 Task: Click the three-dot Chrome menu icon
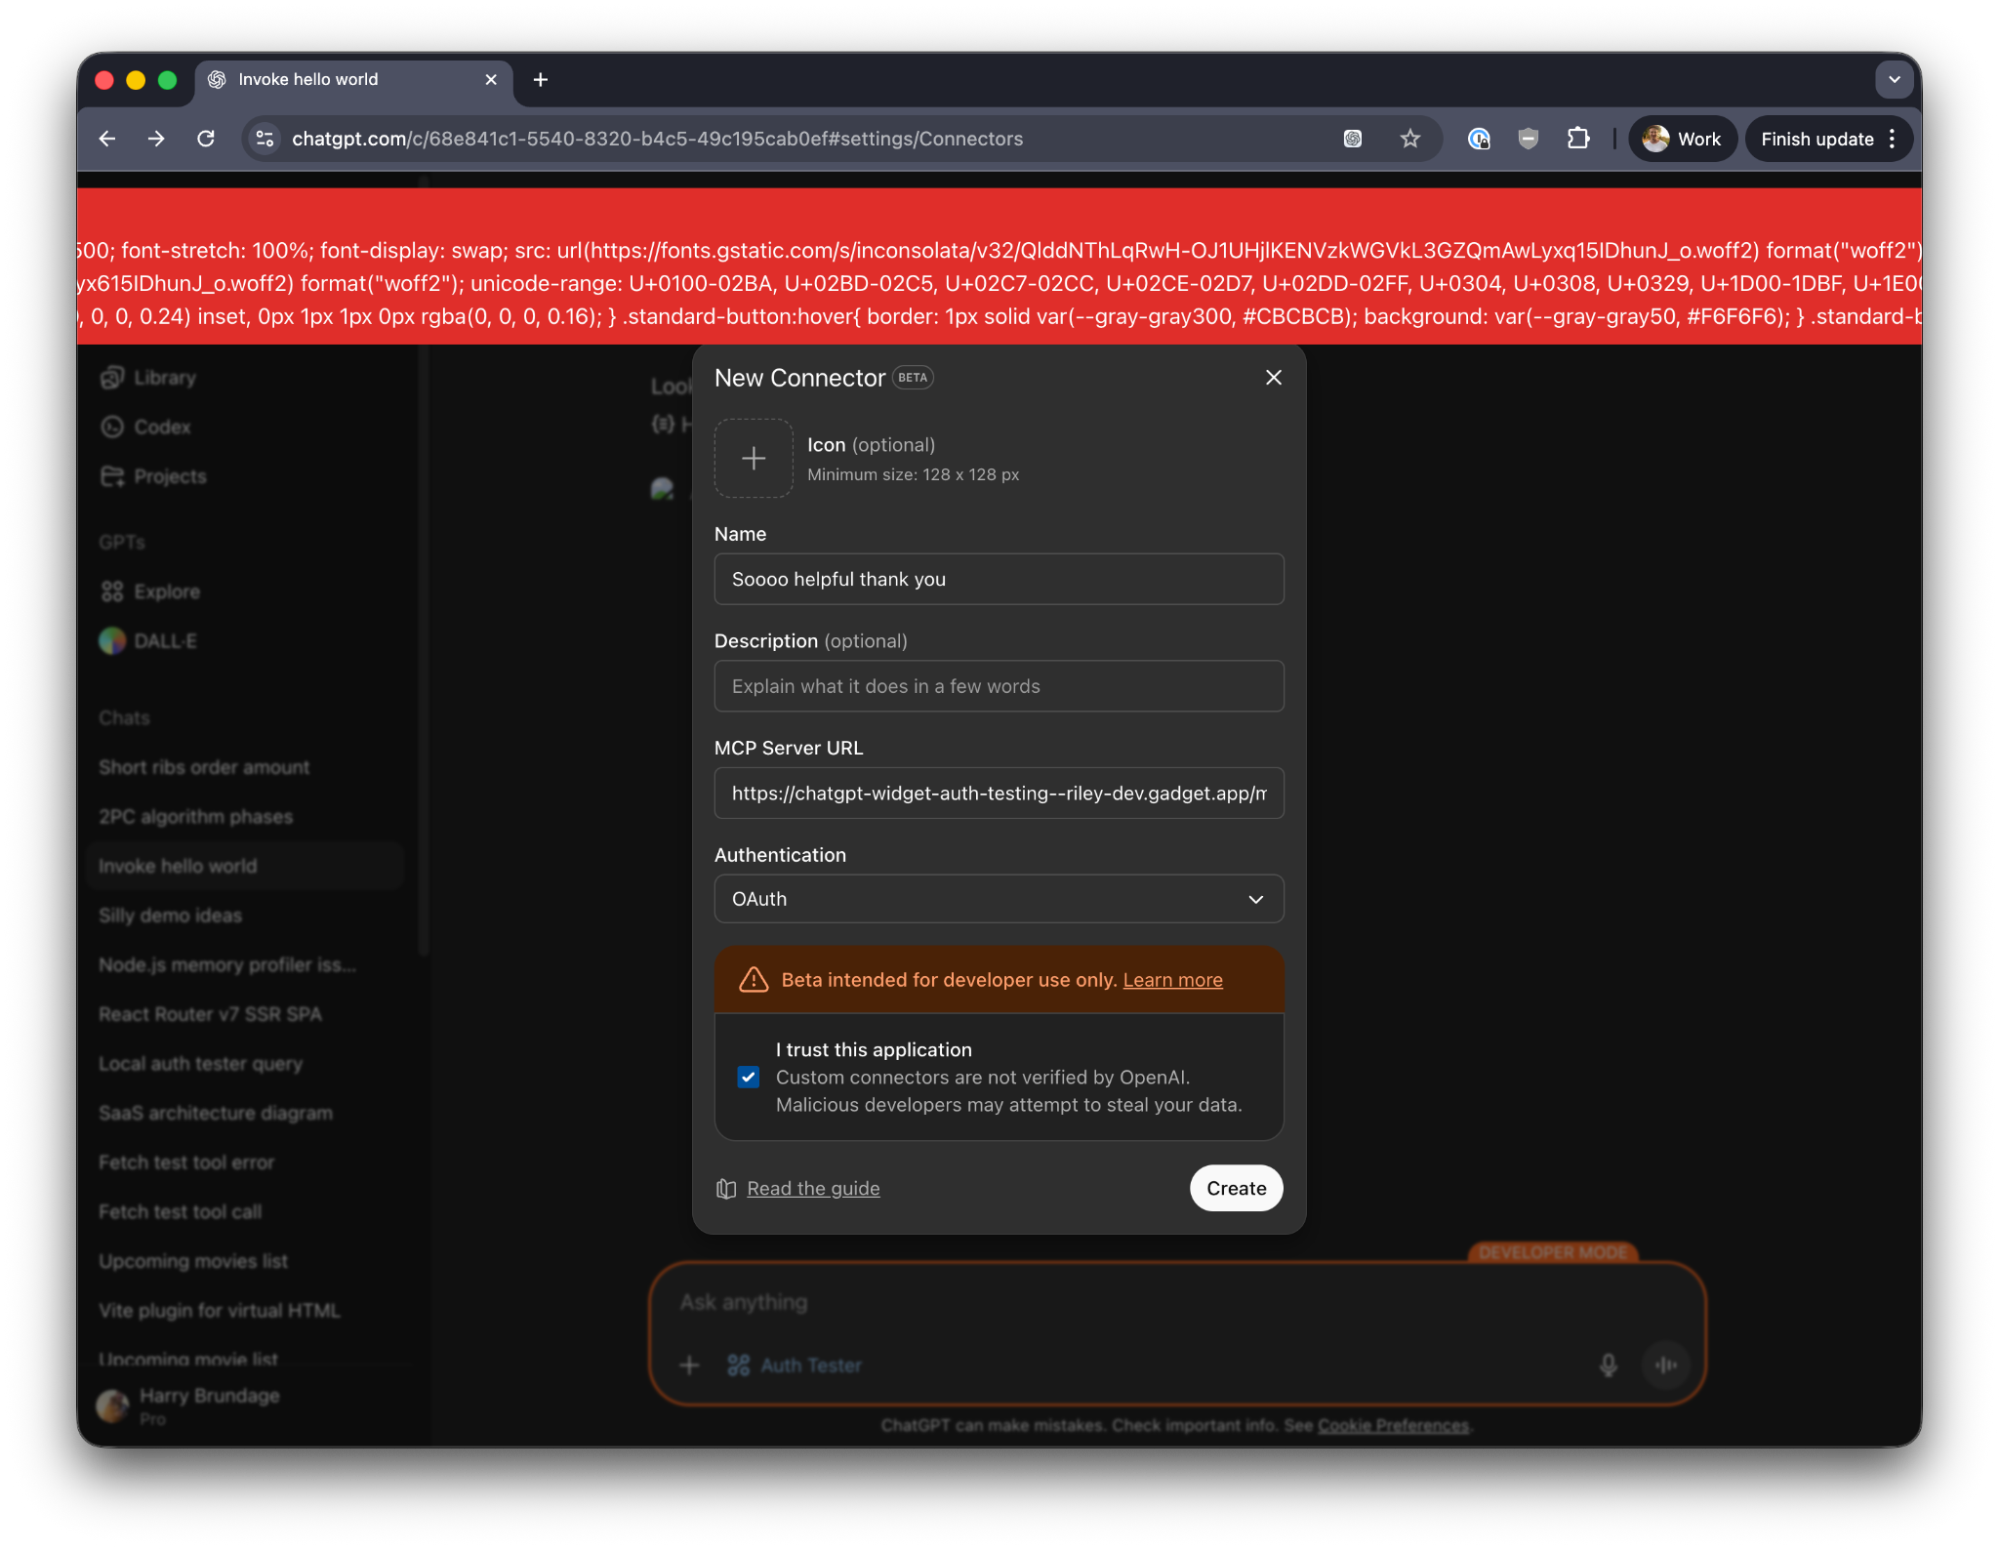click(1892, 139)
